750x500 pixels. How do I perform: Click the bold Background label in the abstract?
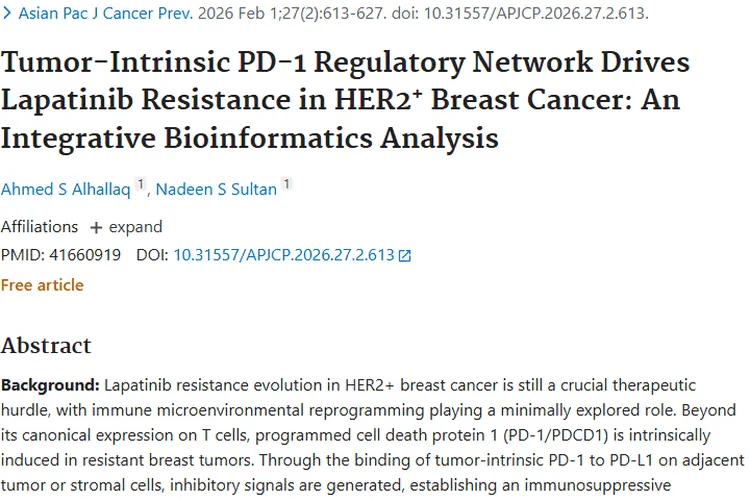coord(50,385)
